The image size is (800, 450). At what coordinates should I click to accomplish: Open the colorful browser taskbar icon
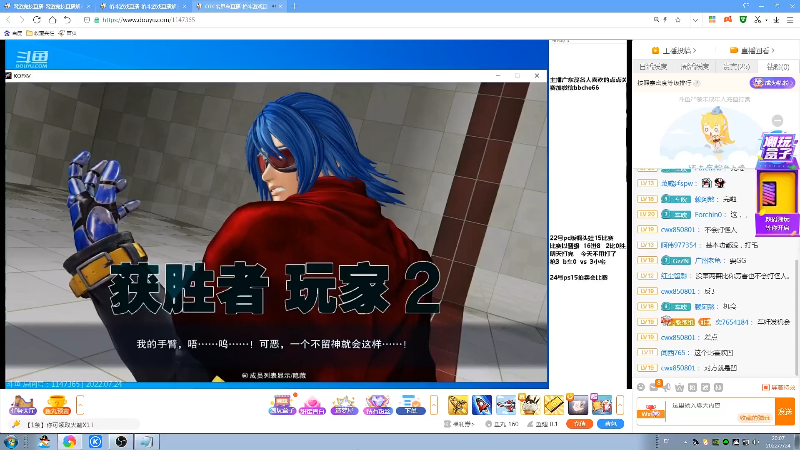point(69,441)
